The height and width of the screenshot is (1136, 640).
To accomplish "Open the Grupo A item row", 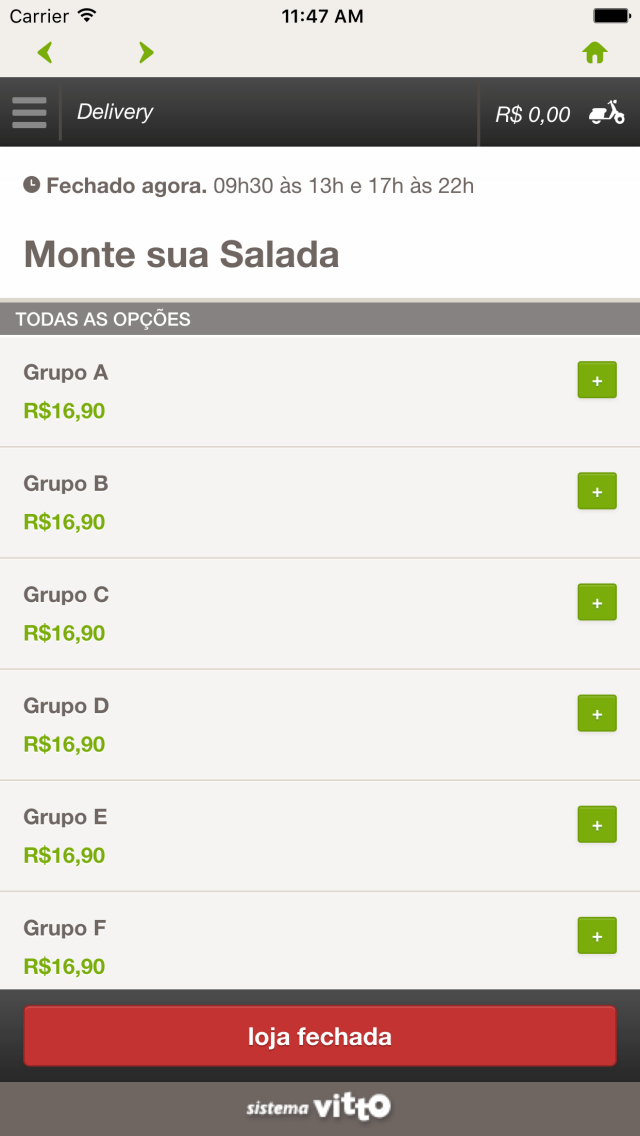I will click(320, 391).
